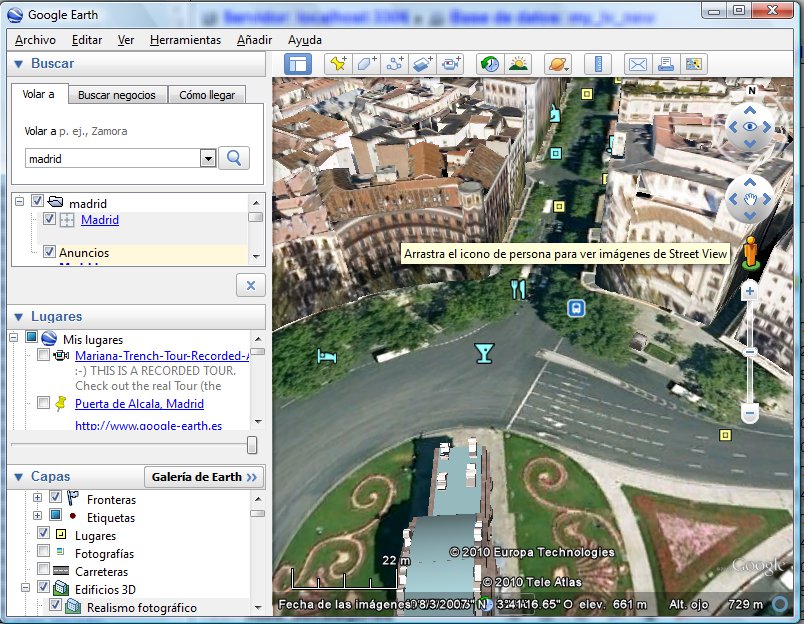The width and height of the screenshot is (804, 624).
Task: Click the email envelope icon
Action: [x=638, y=64]
